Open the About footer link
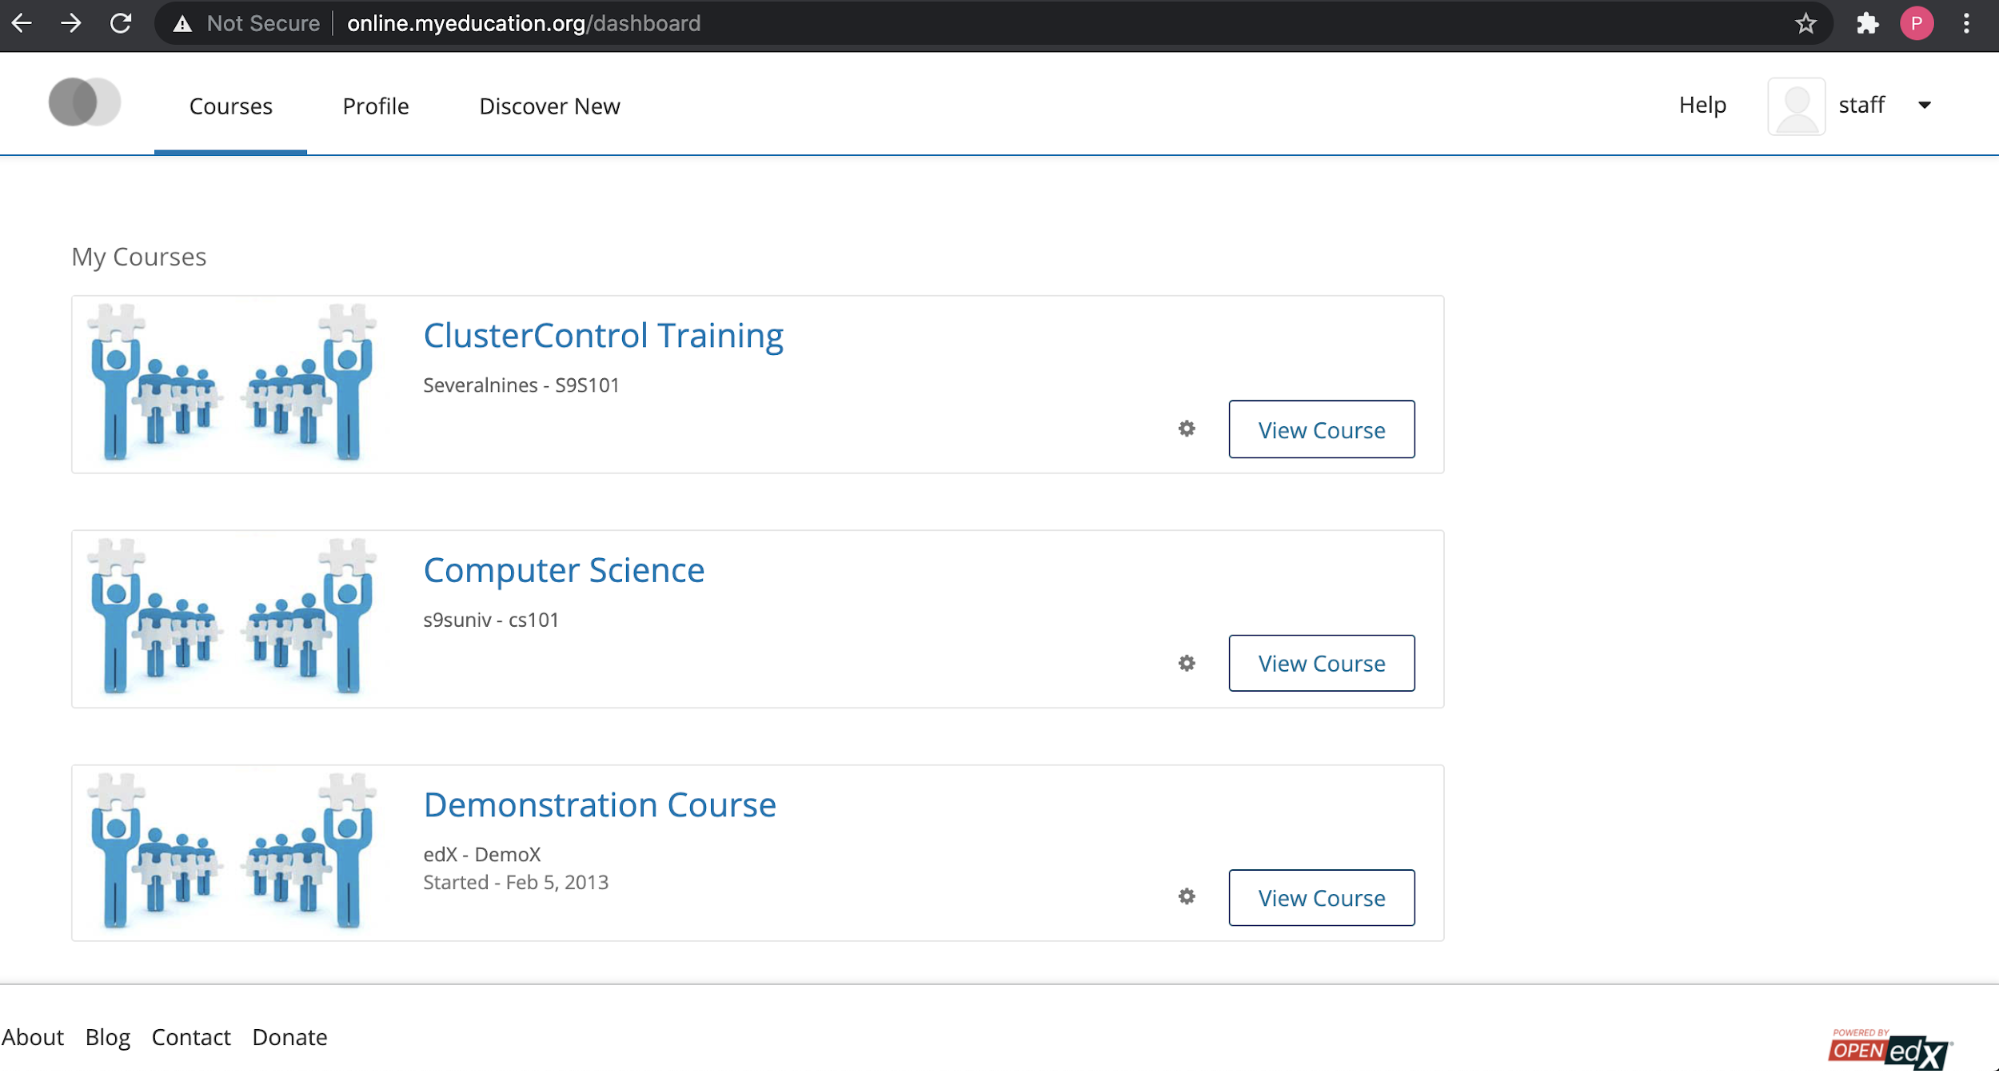The width and height of the screenshot is (1999, 1072). (33, 1037)
